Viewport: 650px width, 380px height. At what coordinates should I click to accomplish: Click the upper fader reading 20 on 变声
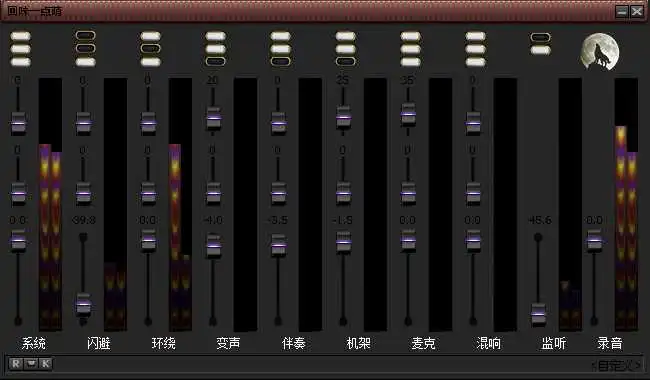(213, 118)
